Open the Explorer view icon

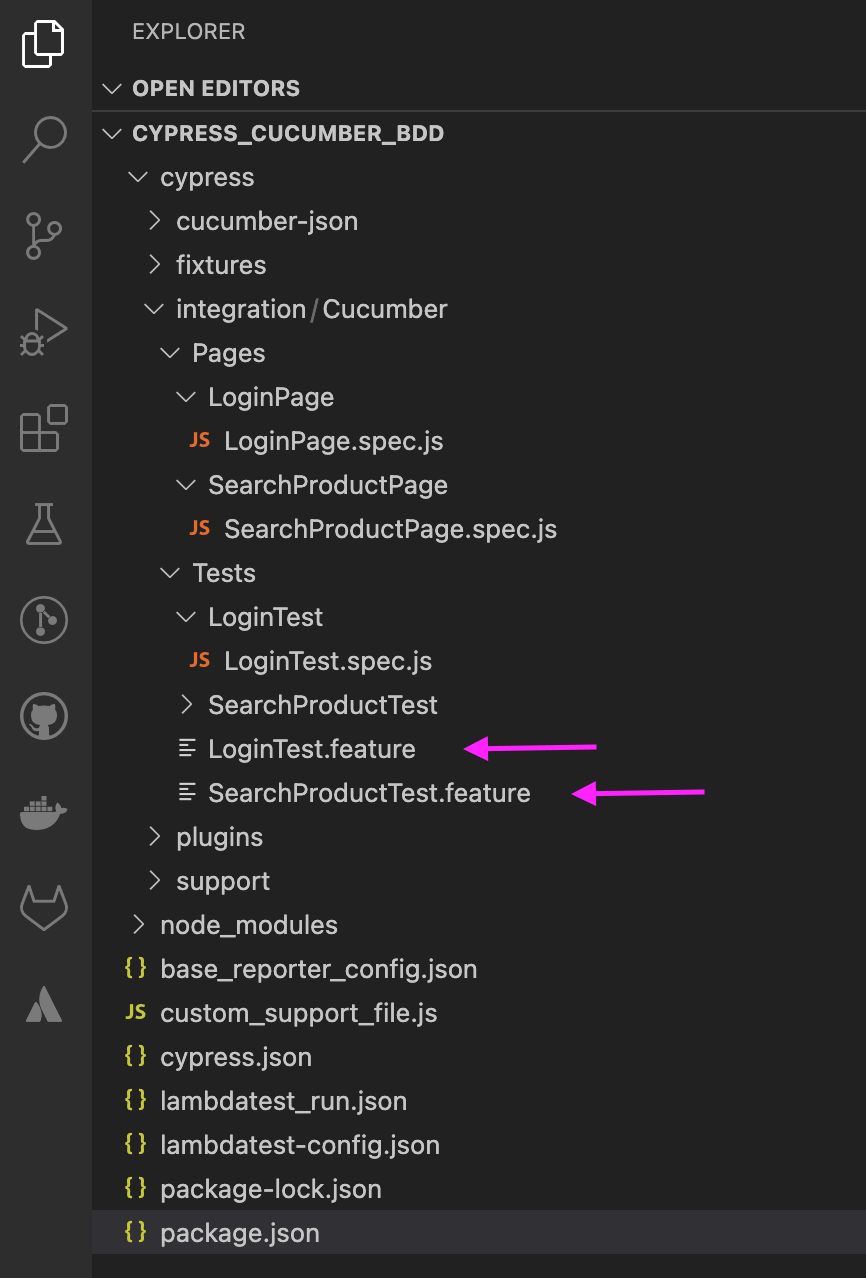pyautogui.click(x=43, y=44)
